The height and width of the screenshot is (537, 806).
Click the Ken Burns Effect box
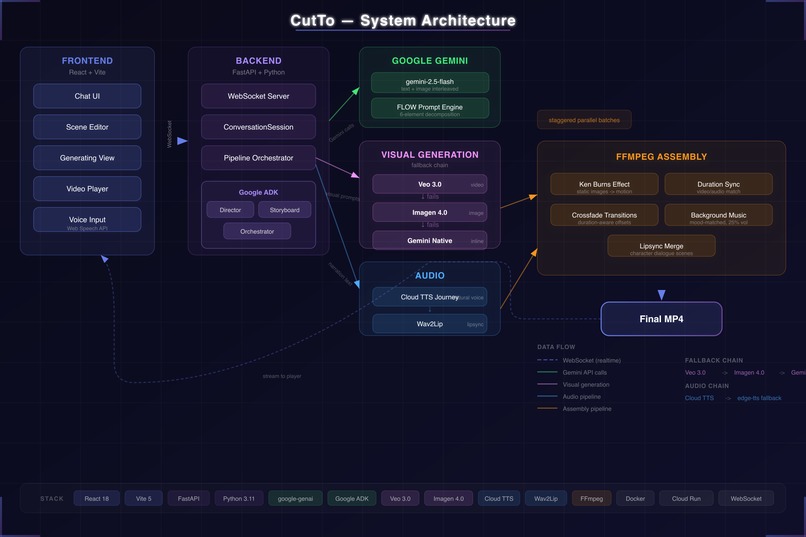point(604,184)
